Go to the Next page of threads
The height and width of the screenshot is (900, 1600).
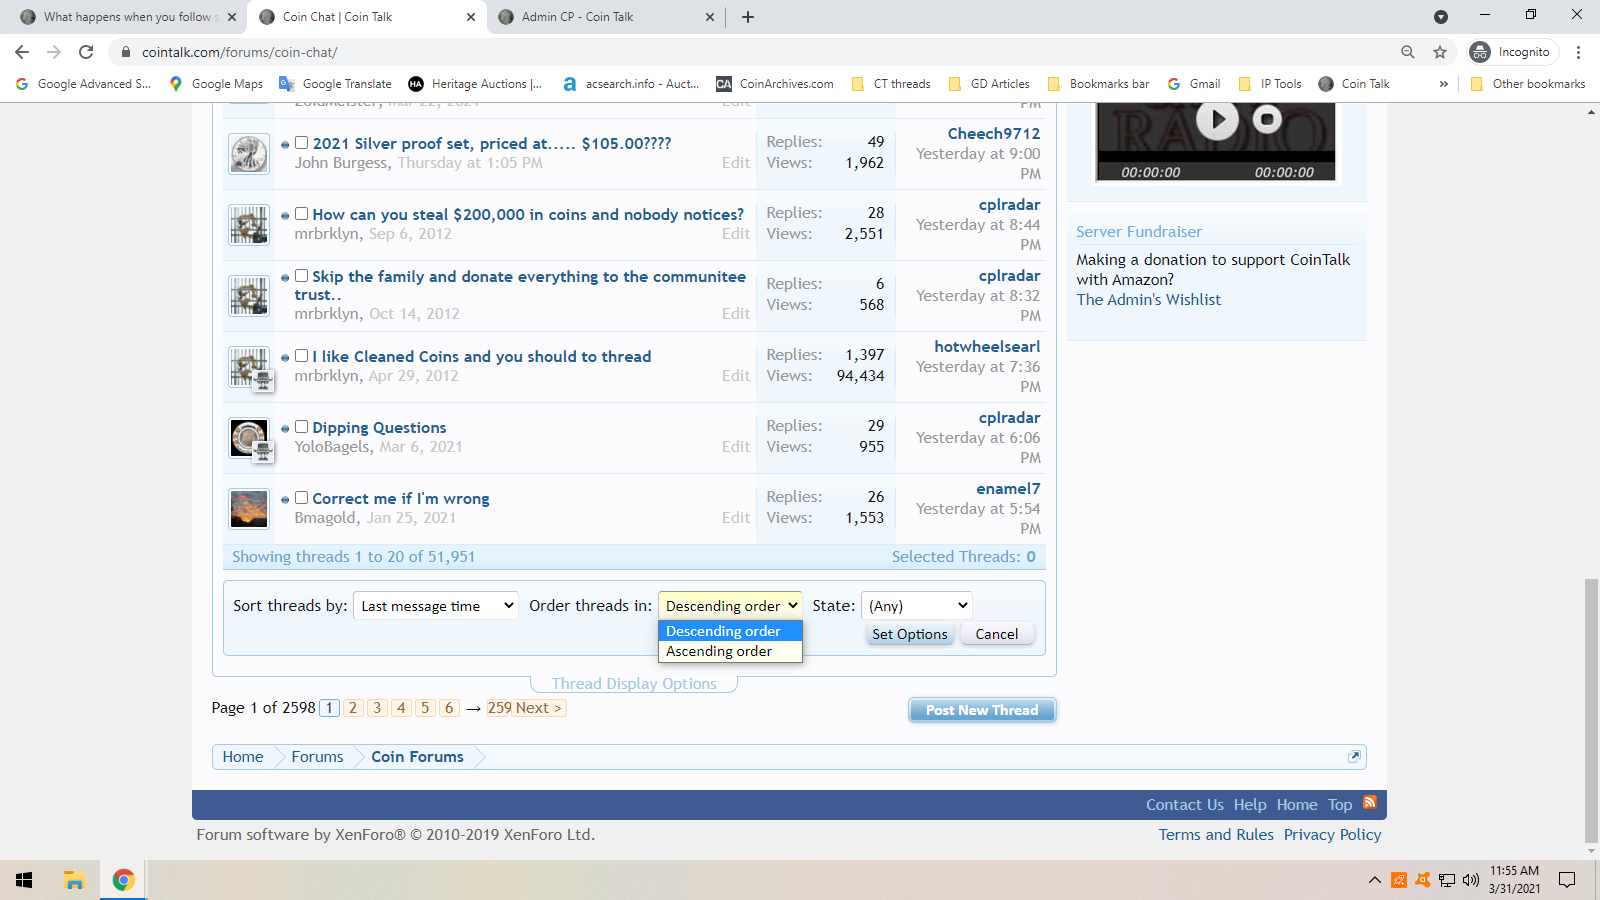click(x=538, y=708)
